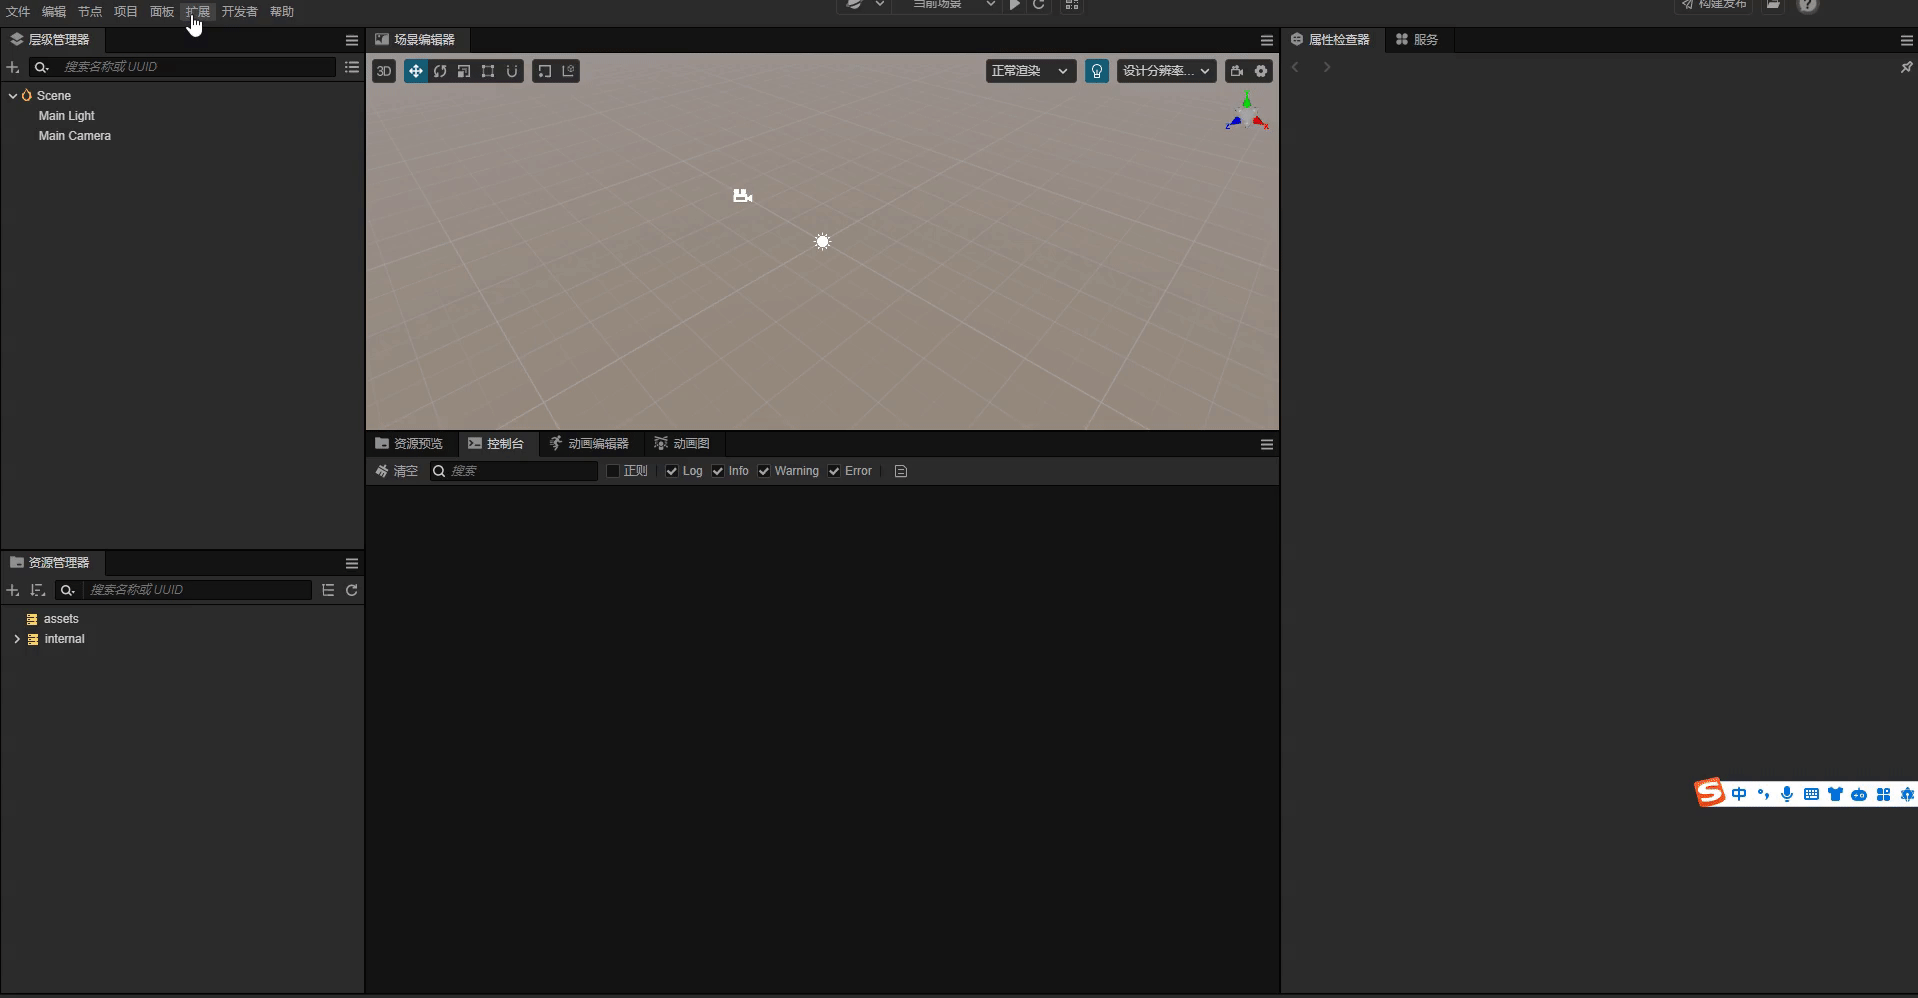Select the Main Camera node in hierarchy

(x=74, y=136)
